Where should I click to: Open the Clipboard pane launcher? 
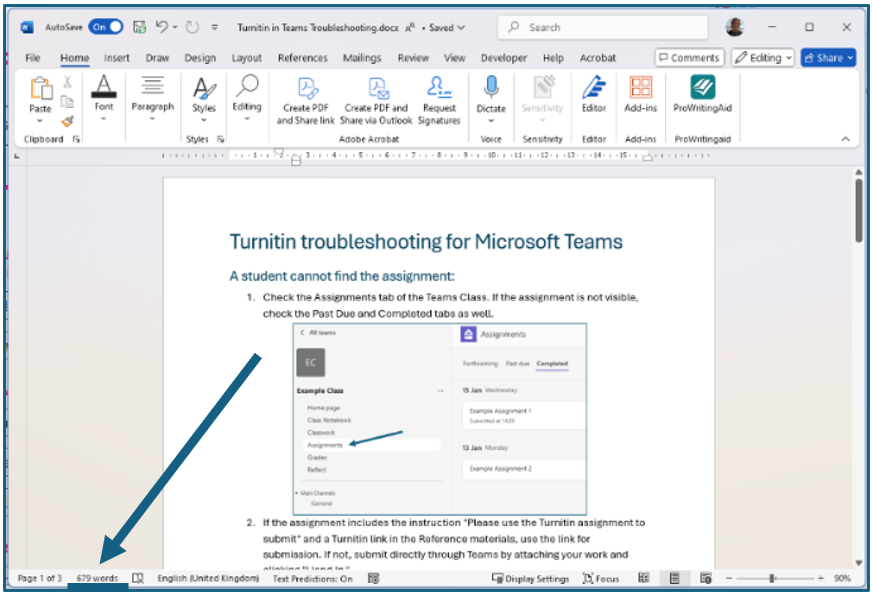(x=76, y=139)
